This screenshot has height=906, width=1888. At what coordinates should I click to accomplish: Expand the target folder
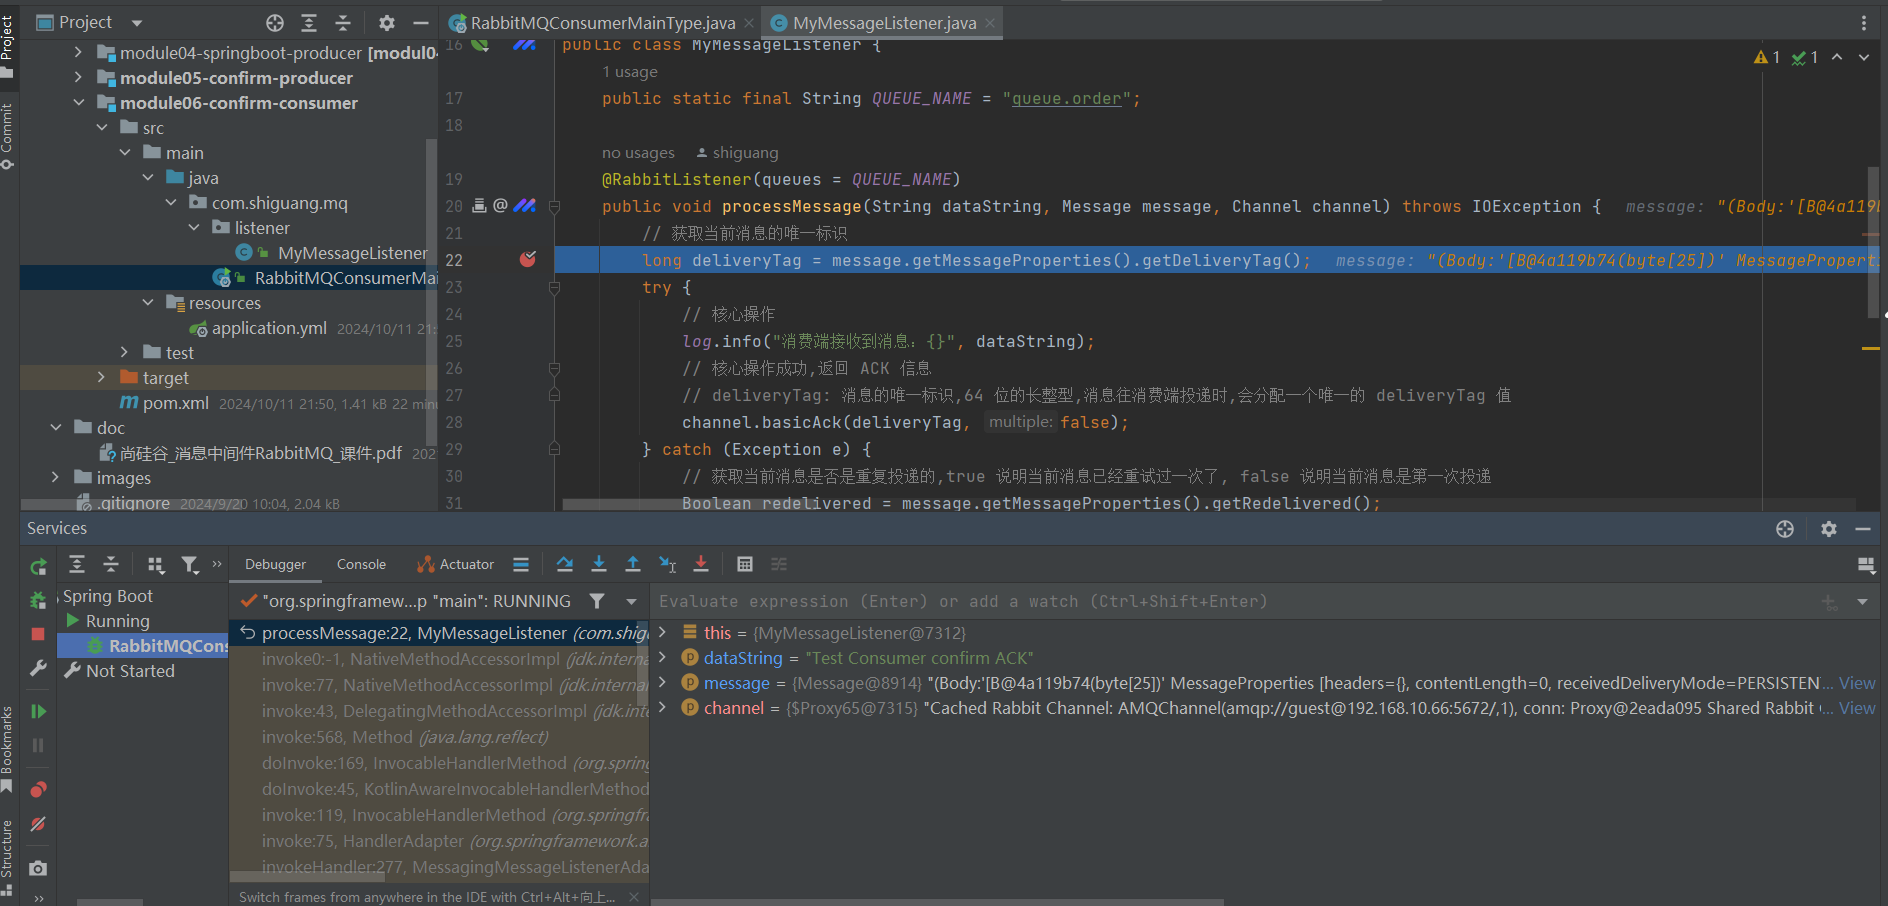(101, 377)
